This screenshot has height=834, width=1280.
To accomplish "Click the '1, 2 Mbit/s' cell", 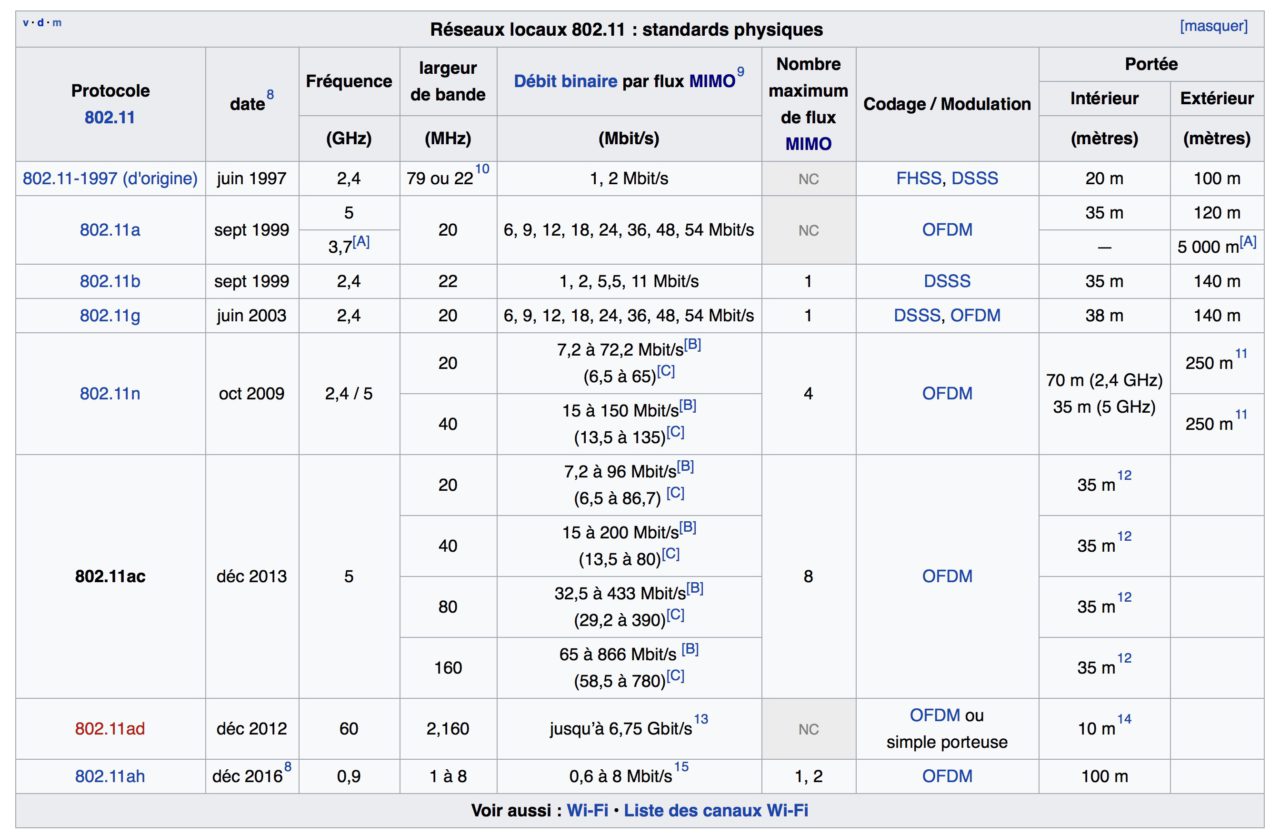I will [629, 179].
